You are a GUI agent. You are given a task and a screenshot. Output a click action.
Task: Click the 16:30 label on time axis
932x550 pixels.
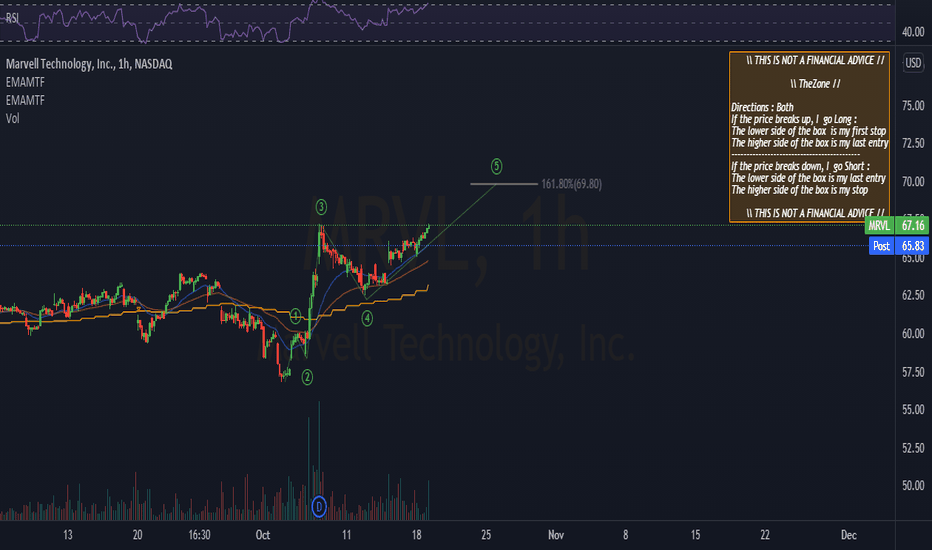(199, 535)
